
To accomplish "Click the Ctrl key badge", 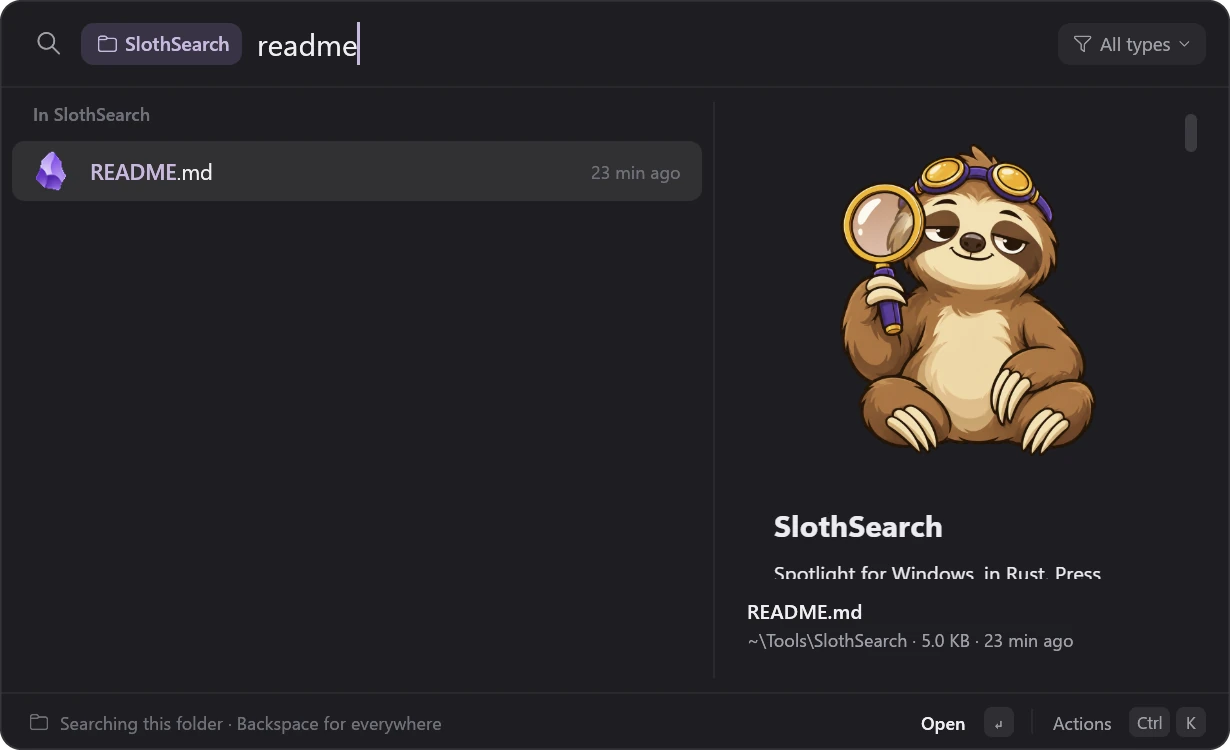I will coord(1149,723).
